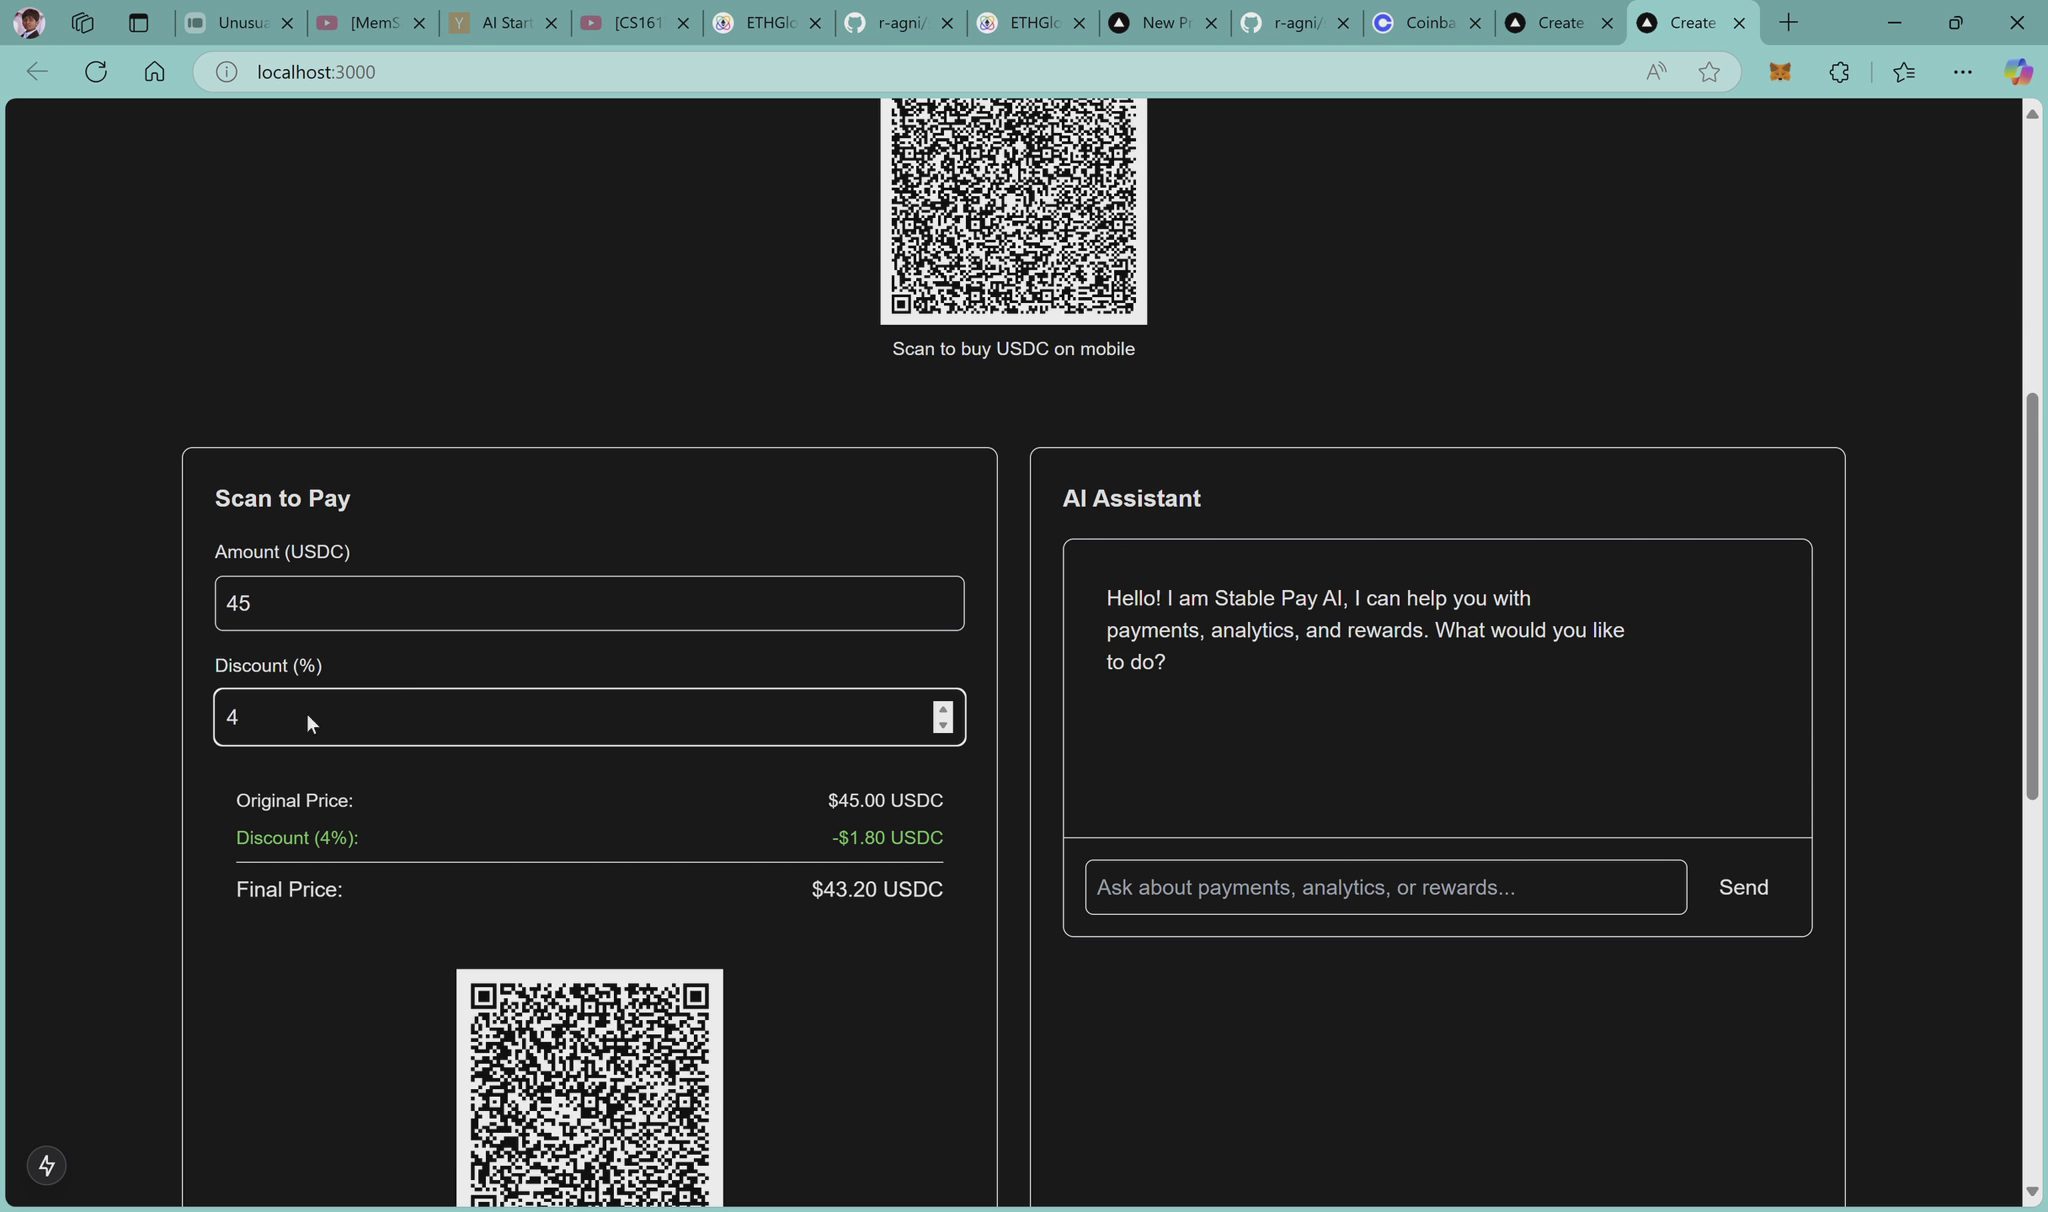Click the 'Discount (4%):' green label

[x=297, y=837]
